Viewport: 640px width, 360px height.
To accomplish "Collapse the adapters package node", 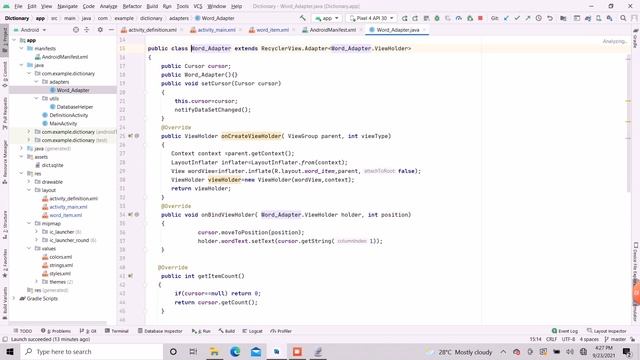I will coord(36,82).
